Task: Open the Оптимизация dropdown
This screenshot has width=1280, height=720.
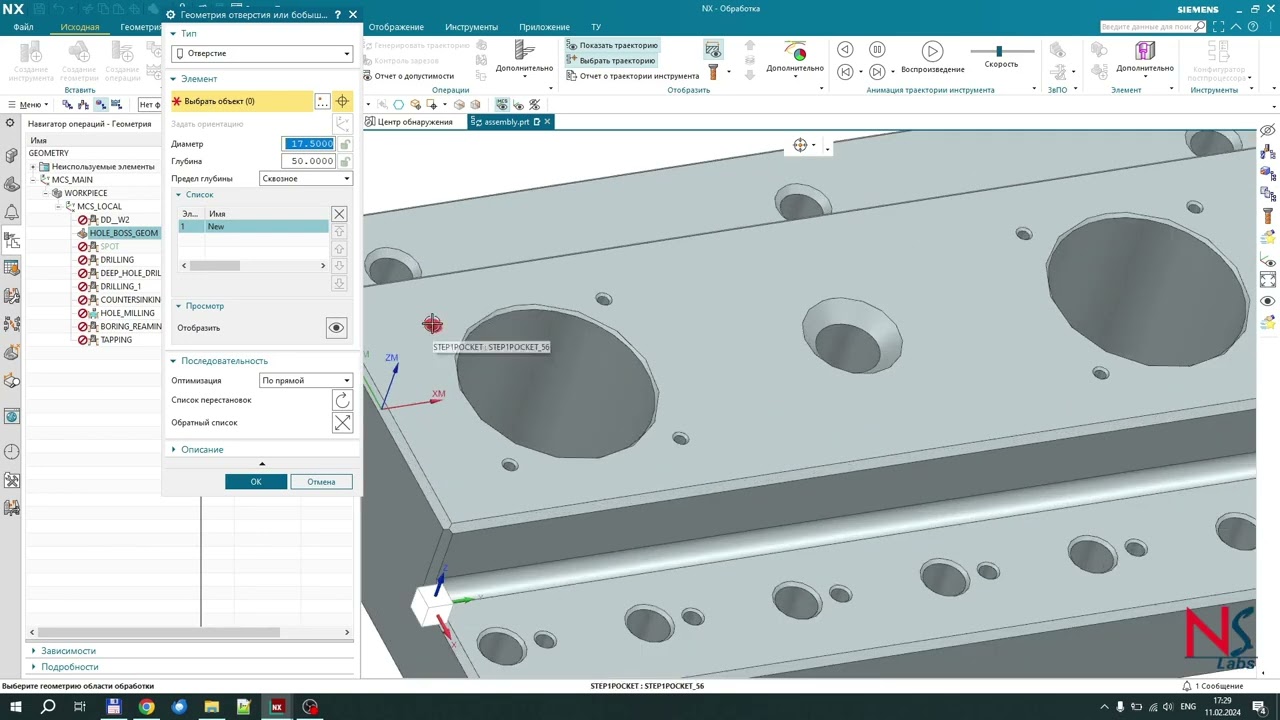Action: (306, 381)
